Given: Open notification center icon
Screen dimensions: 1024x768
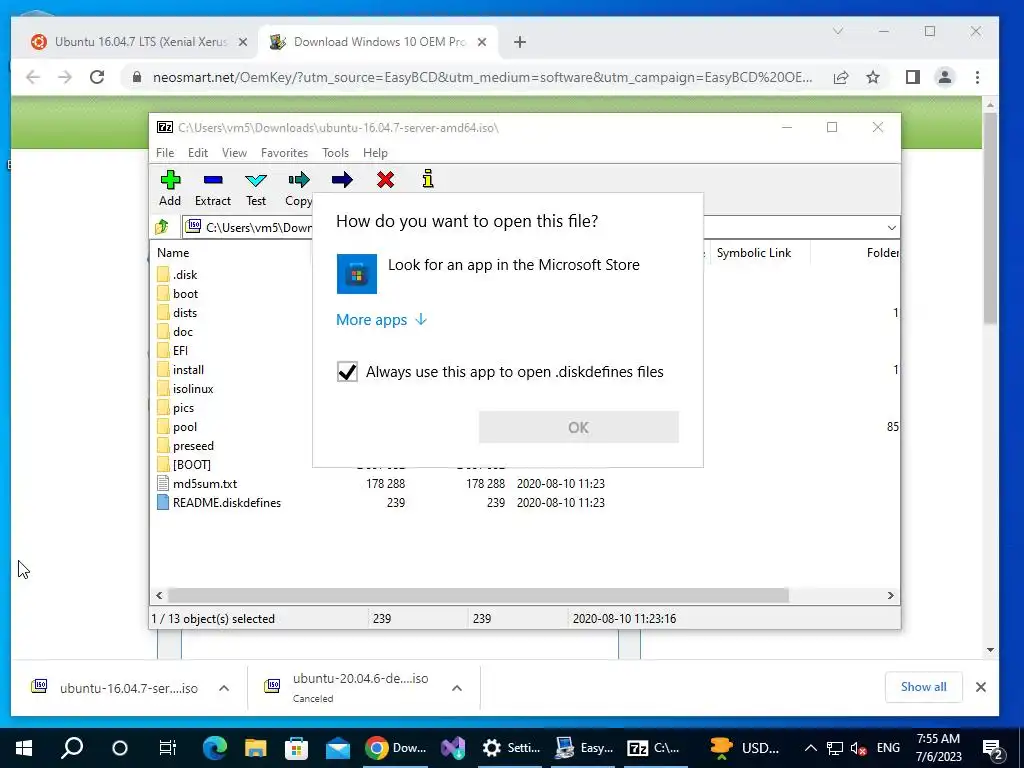Looking at the screenshot, I should (x=993, y=749).
